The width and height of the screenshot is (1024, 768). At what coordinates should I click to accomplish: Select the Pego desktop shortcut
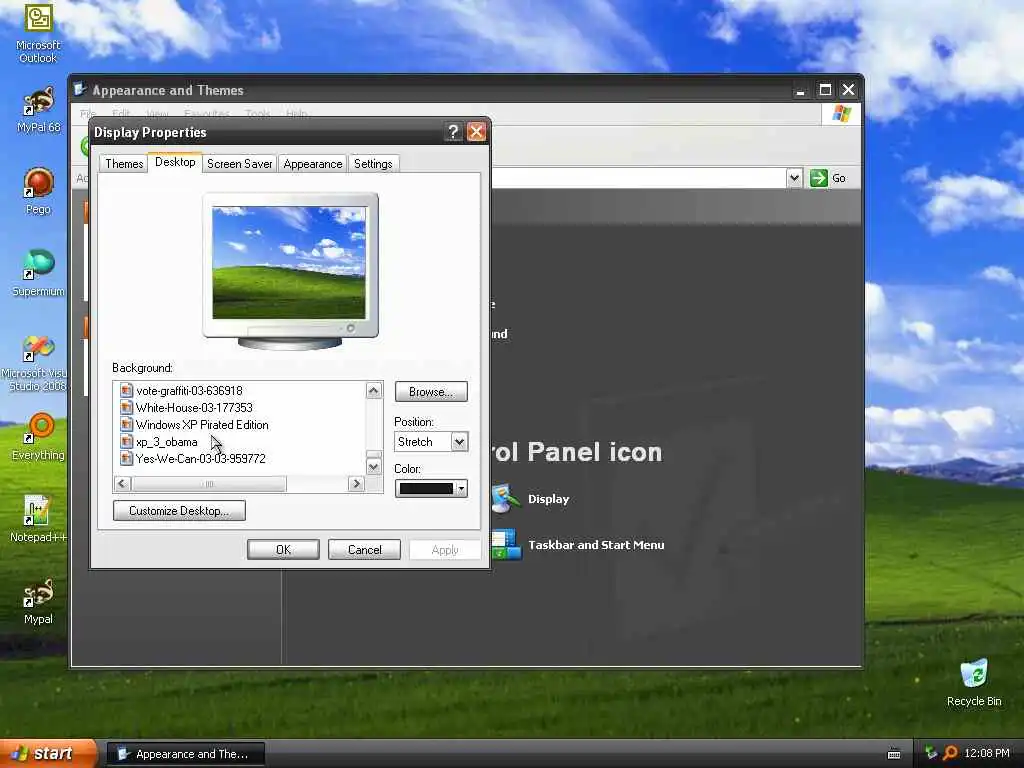(x=38, y=191)
